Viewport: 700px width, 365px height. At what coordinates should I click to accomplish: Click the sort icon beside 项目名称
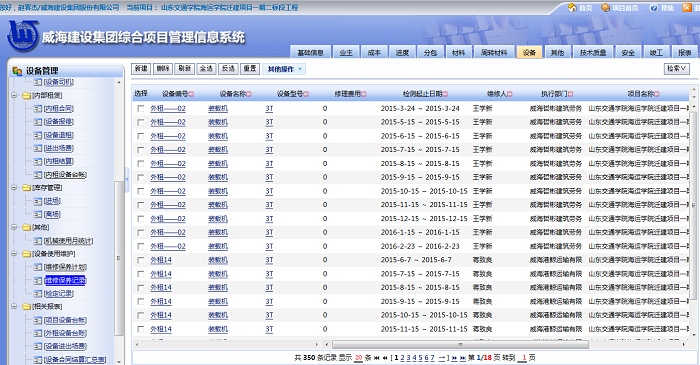(x=657, y=94)
